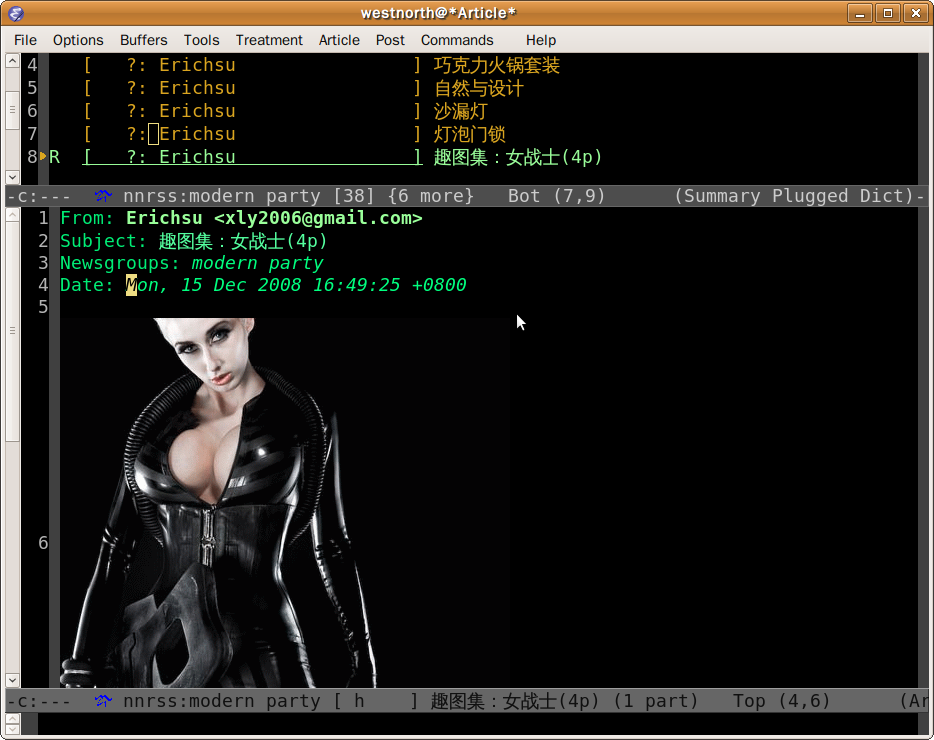
Task: Click -c:--- status in summary mode-line
Action: (39, 195)
